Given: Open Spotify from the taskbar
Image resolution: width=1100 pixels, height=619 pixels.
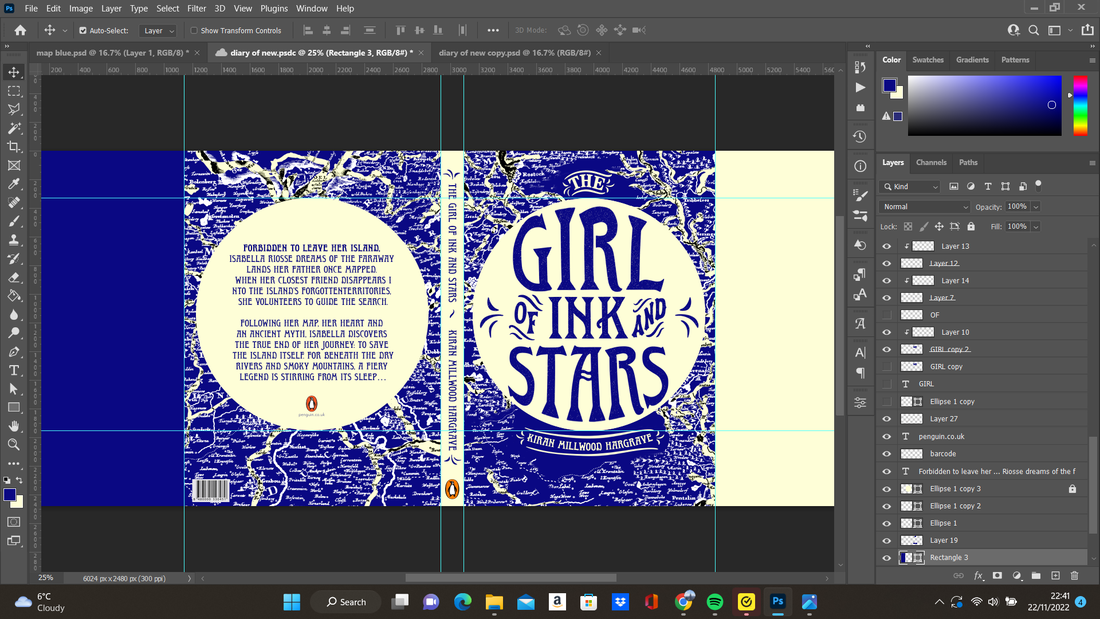Looking at the screenshot, I should (x=714, y=601).
